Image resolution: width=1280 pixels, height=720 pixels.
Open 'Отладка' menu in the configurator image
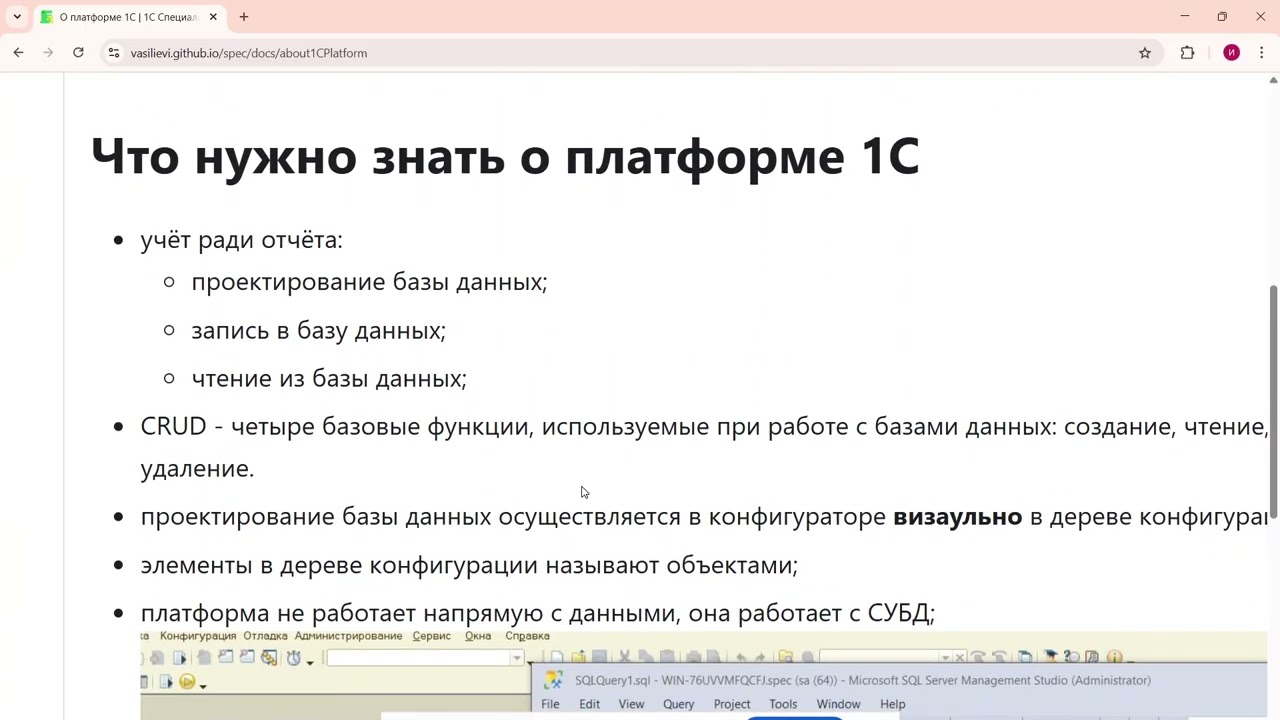[265, 636]
